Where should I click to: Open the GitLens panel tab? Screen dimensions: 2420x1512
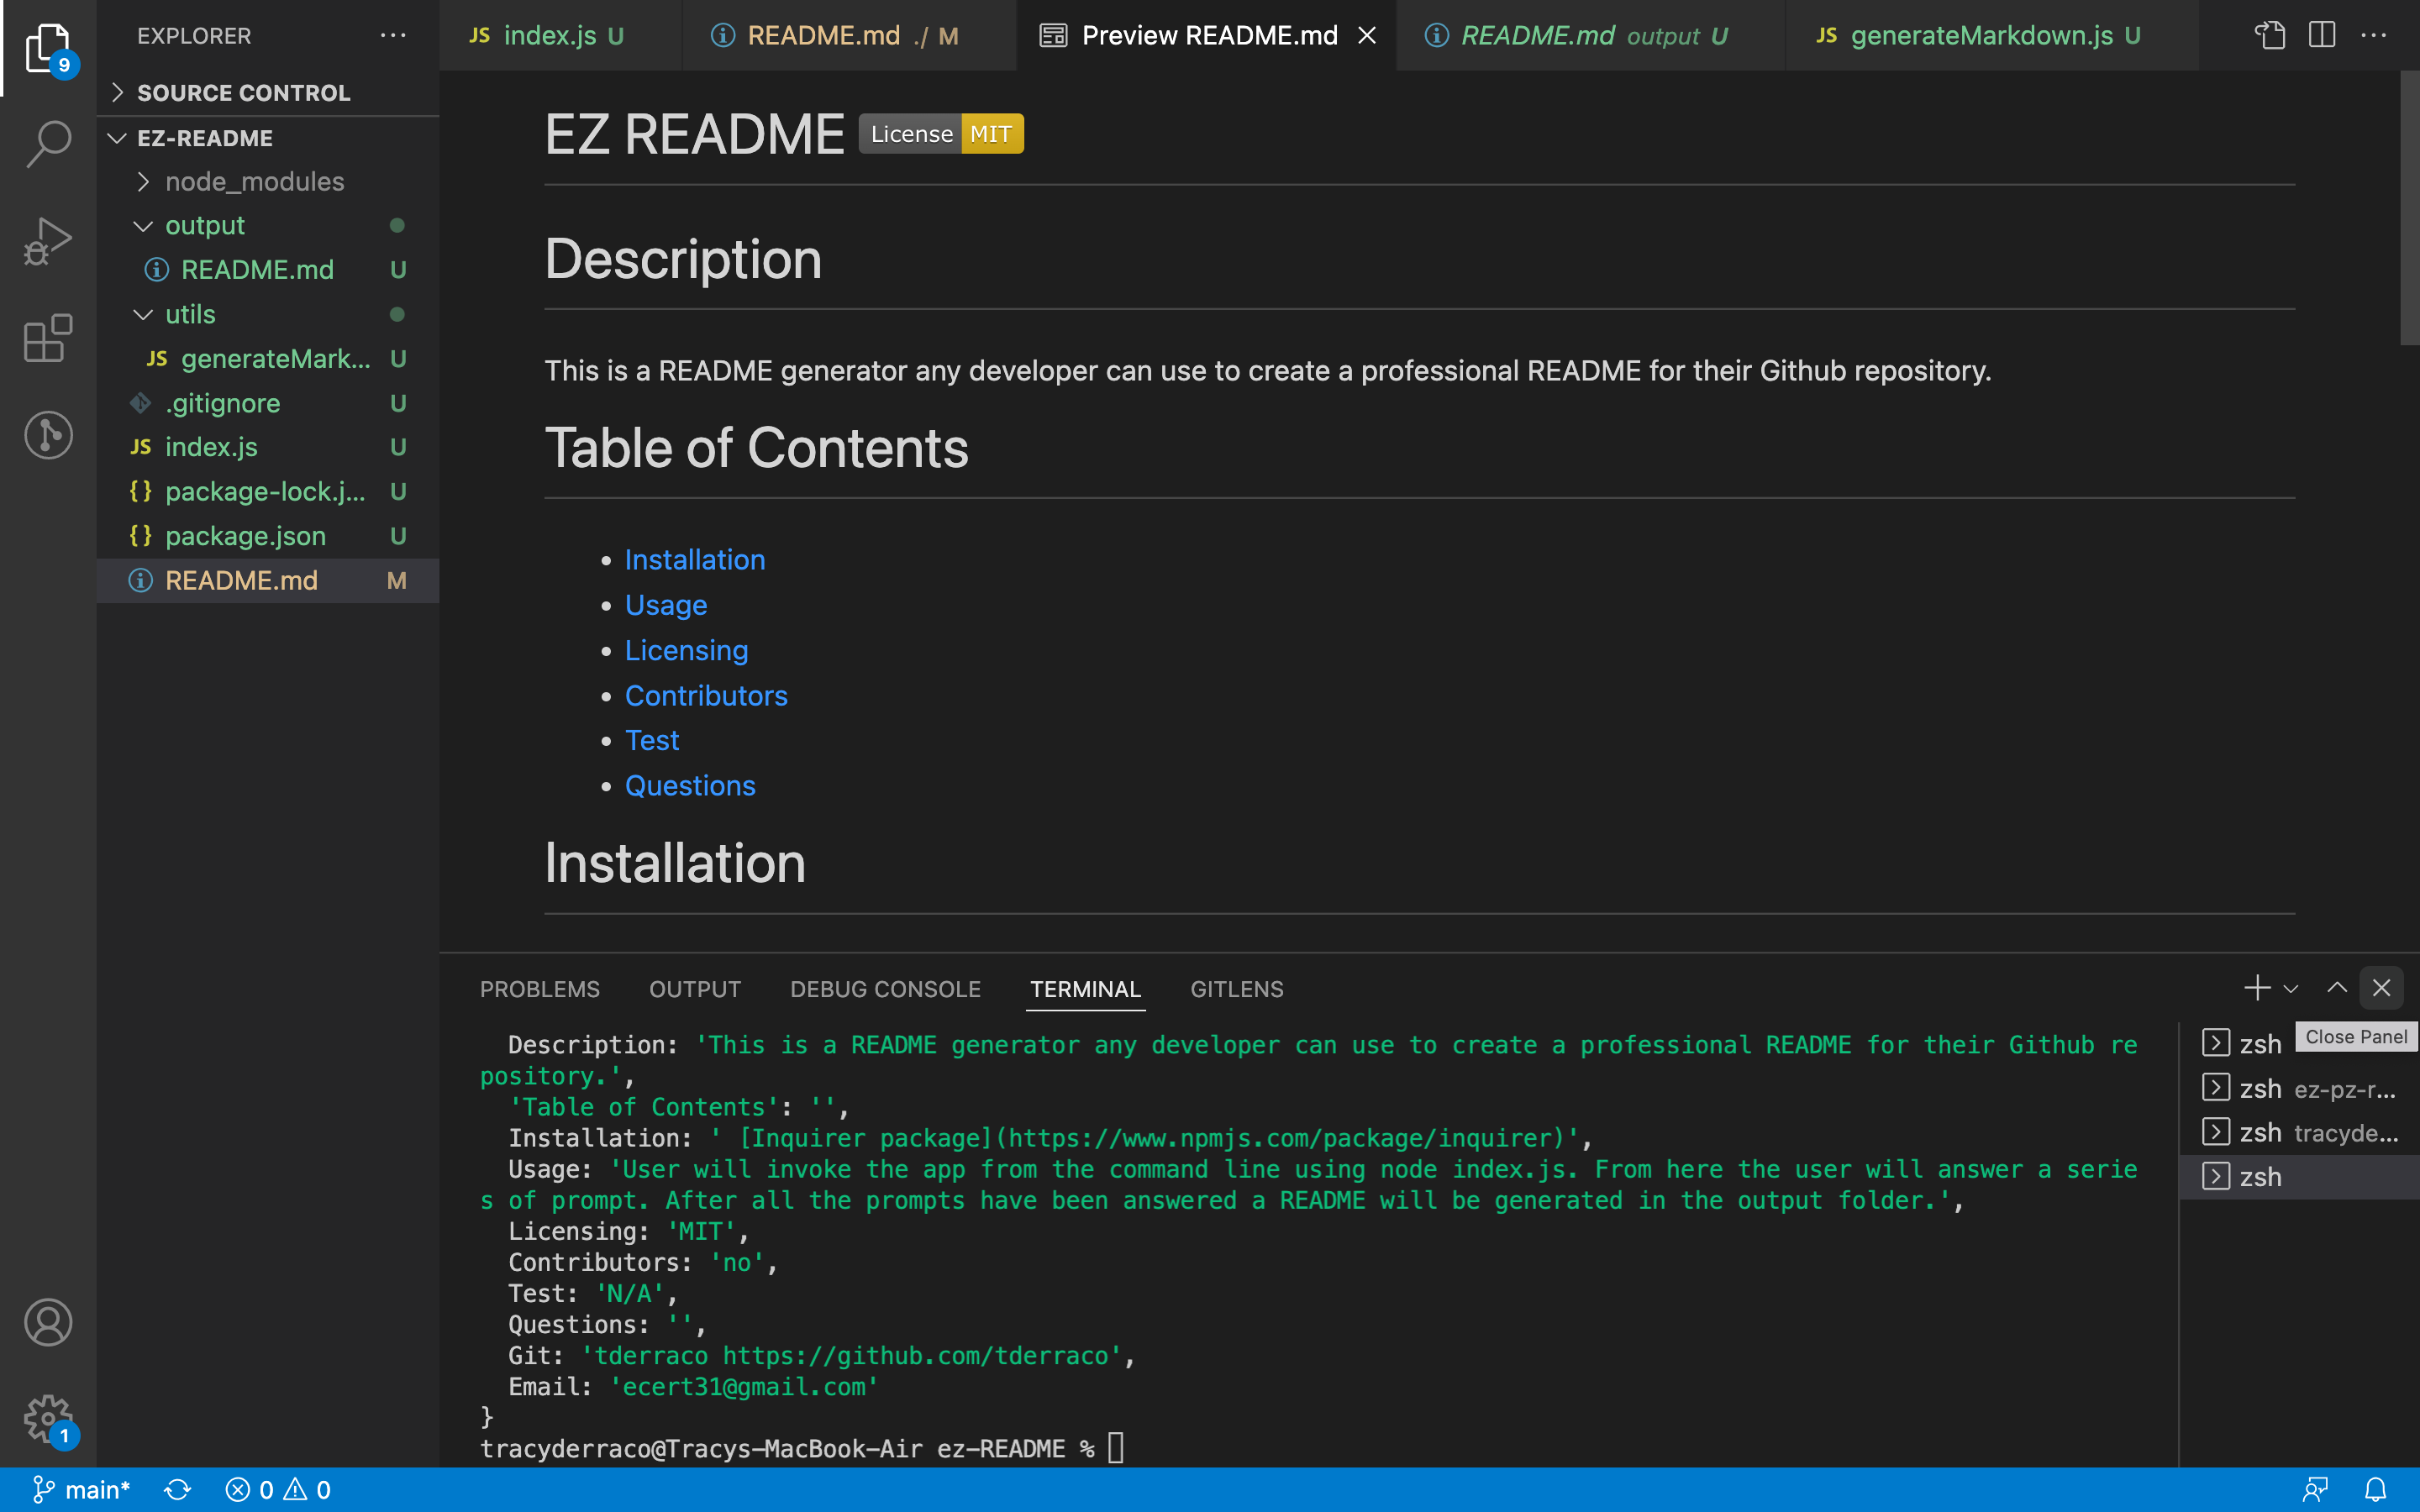point(1237,989)
